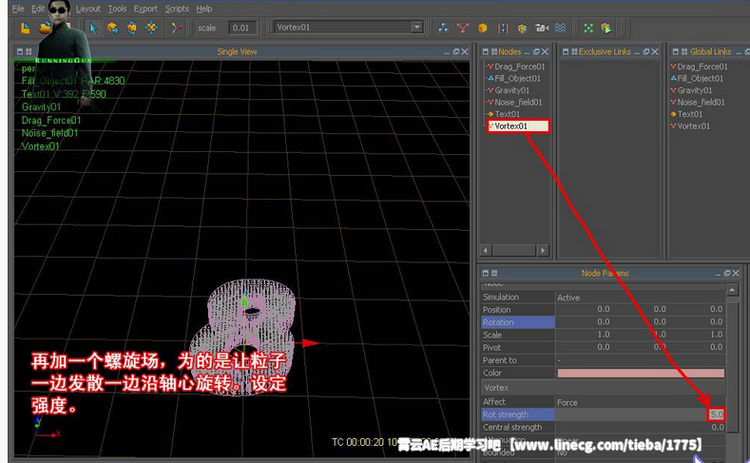Open the Export menu
The height and width of the screenshot is (463, 750).
point(145,9)
